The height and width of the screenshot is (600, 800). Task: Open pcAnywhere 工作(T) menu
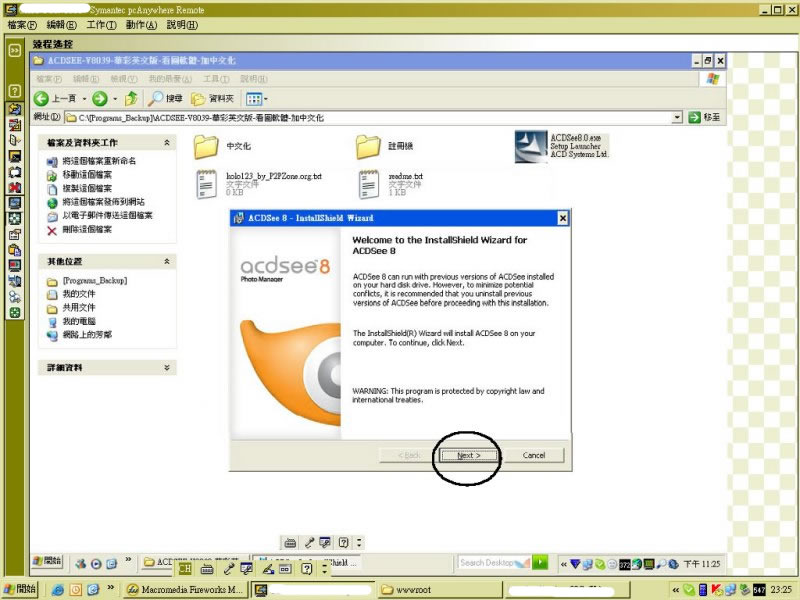click(101, 25)
